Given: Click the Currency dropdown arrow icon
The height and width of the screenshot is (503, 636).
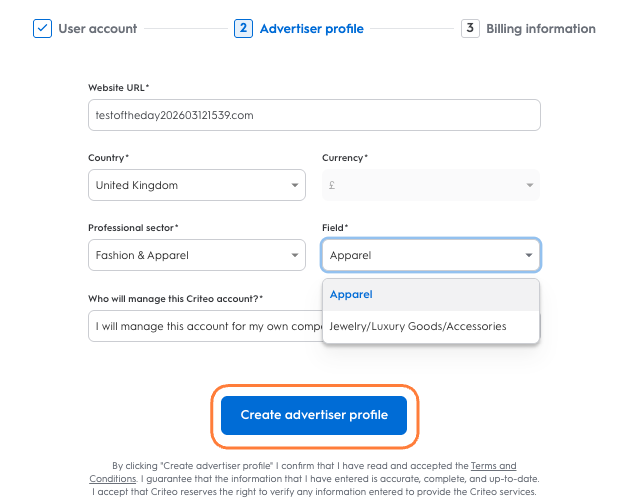Looking at the screenshot, I should 529,185.
